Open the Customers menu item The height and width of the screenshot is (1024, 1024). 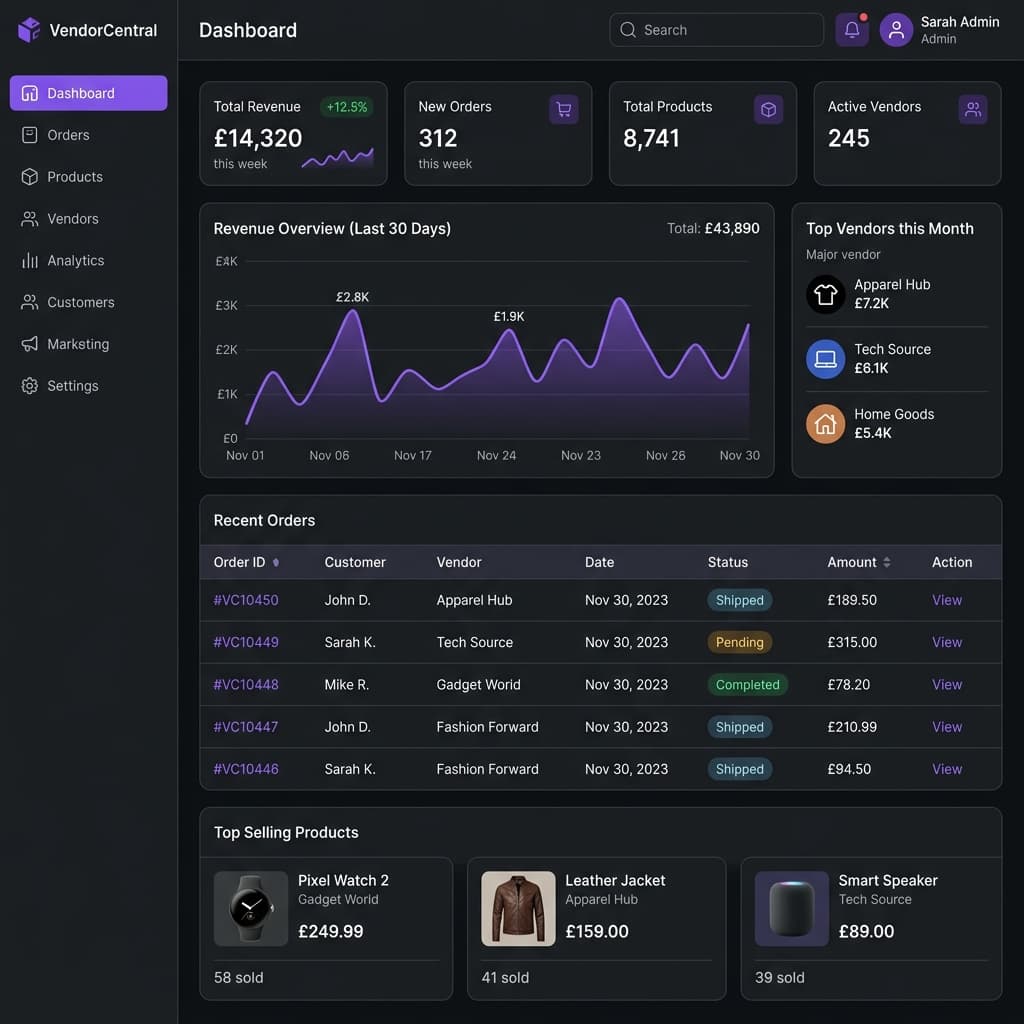(x=88, y=302)
